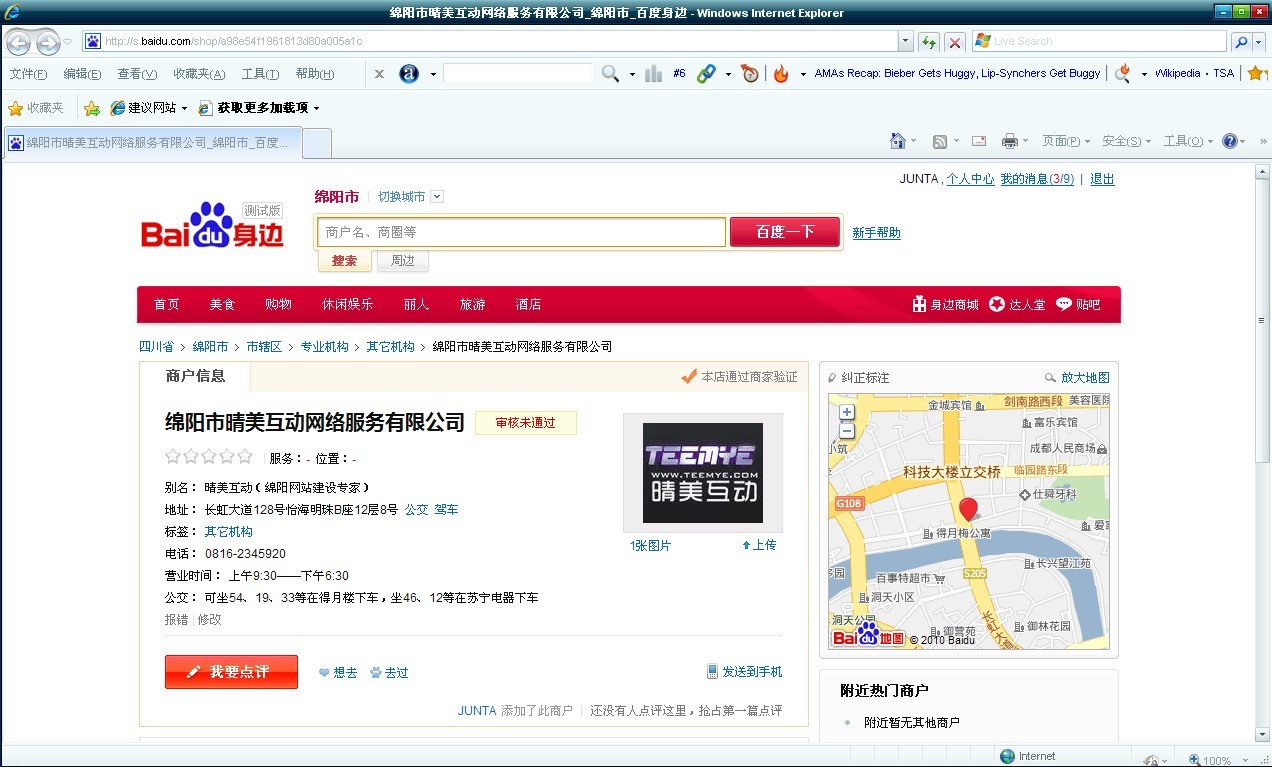This screenshot has height=767, width=1272.
Task: Click the Print icon in command bar
Action: (1010, 141)
